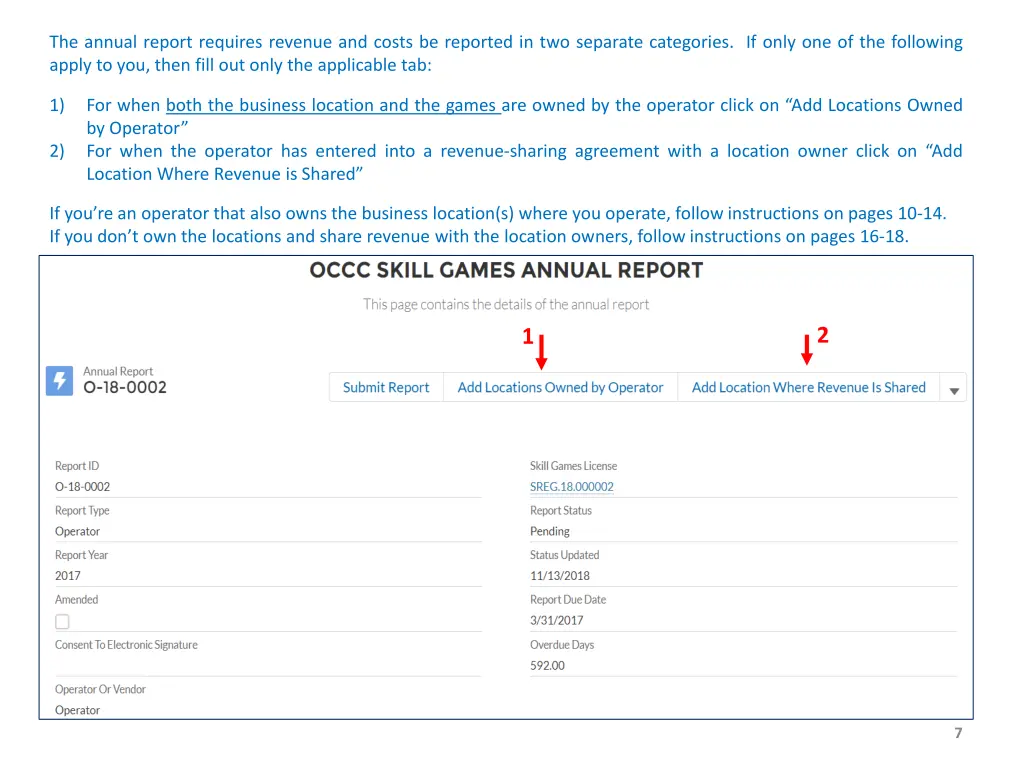Viewport: 1024px width, 768px height.
Task: Click the underlined 'both the business location and the games' text
Action: pyautogui.click(x=333, y=105)
